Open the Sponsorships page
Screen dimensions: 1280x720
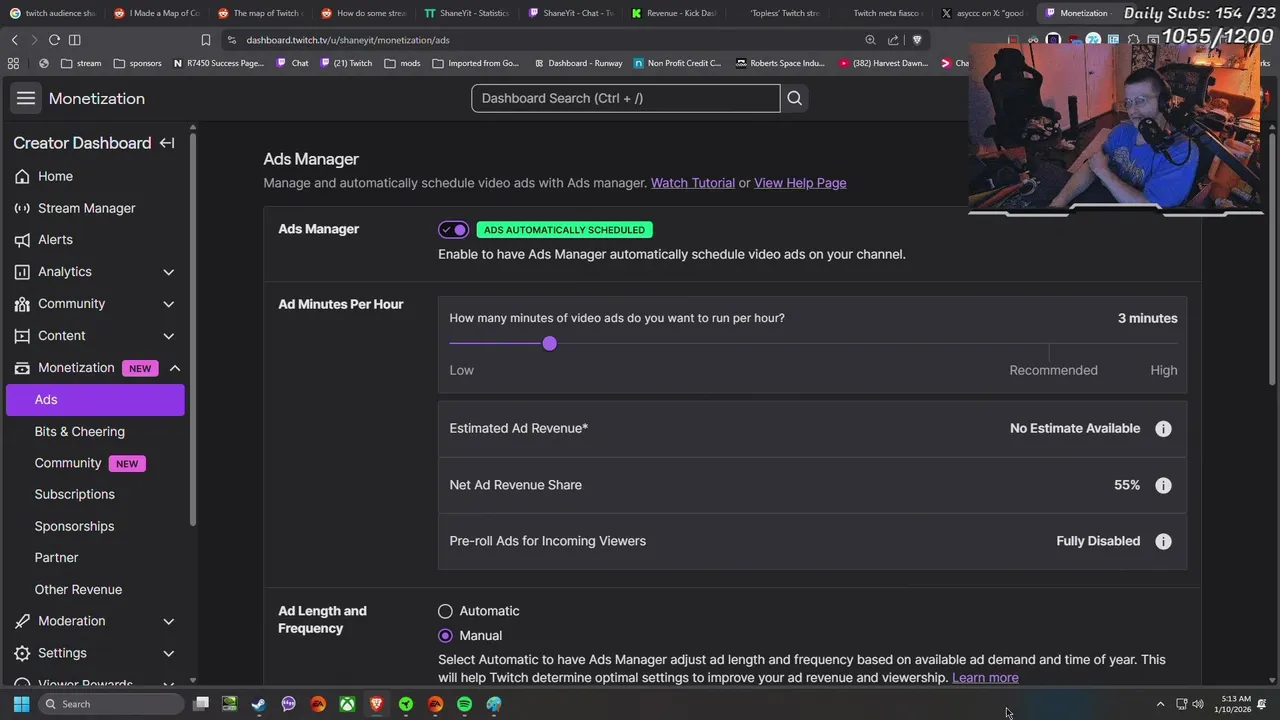74,526
